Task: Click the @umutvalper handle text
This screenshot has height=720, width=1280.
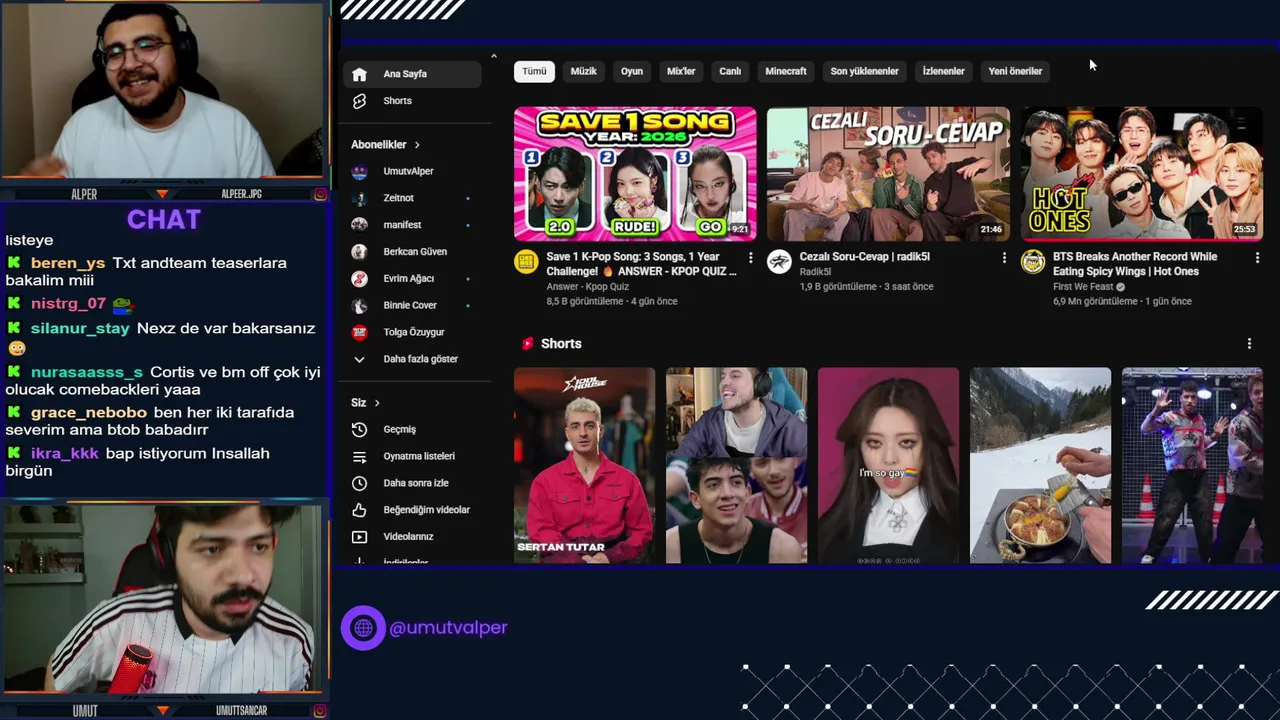Action: tap(448, 628)
